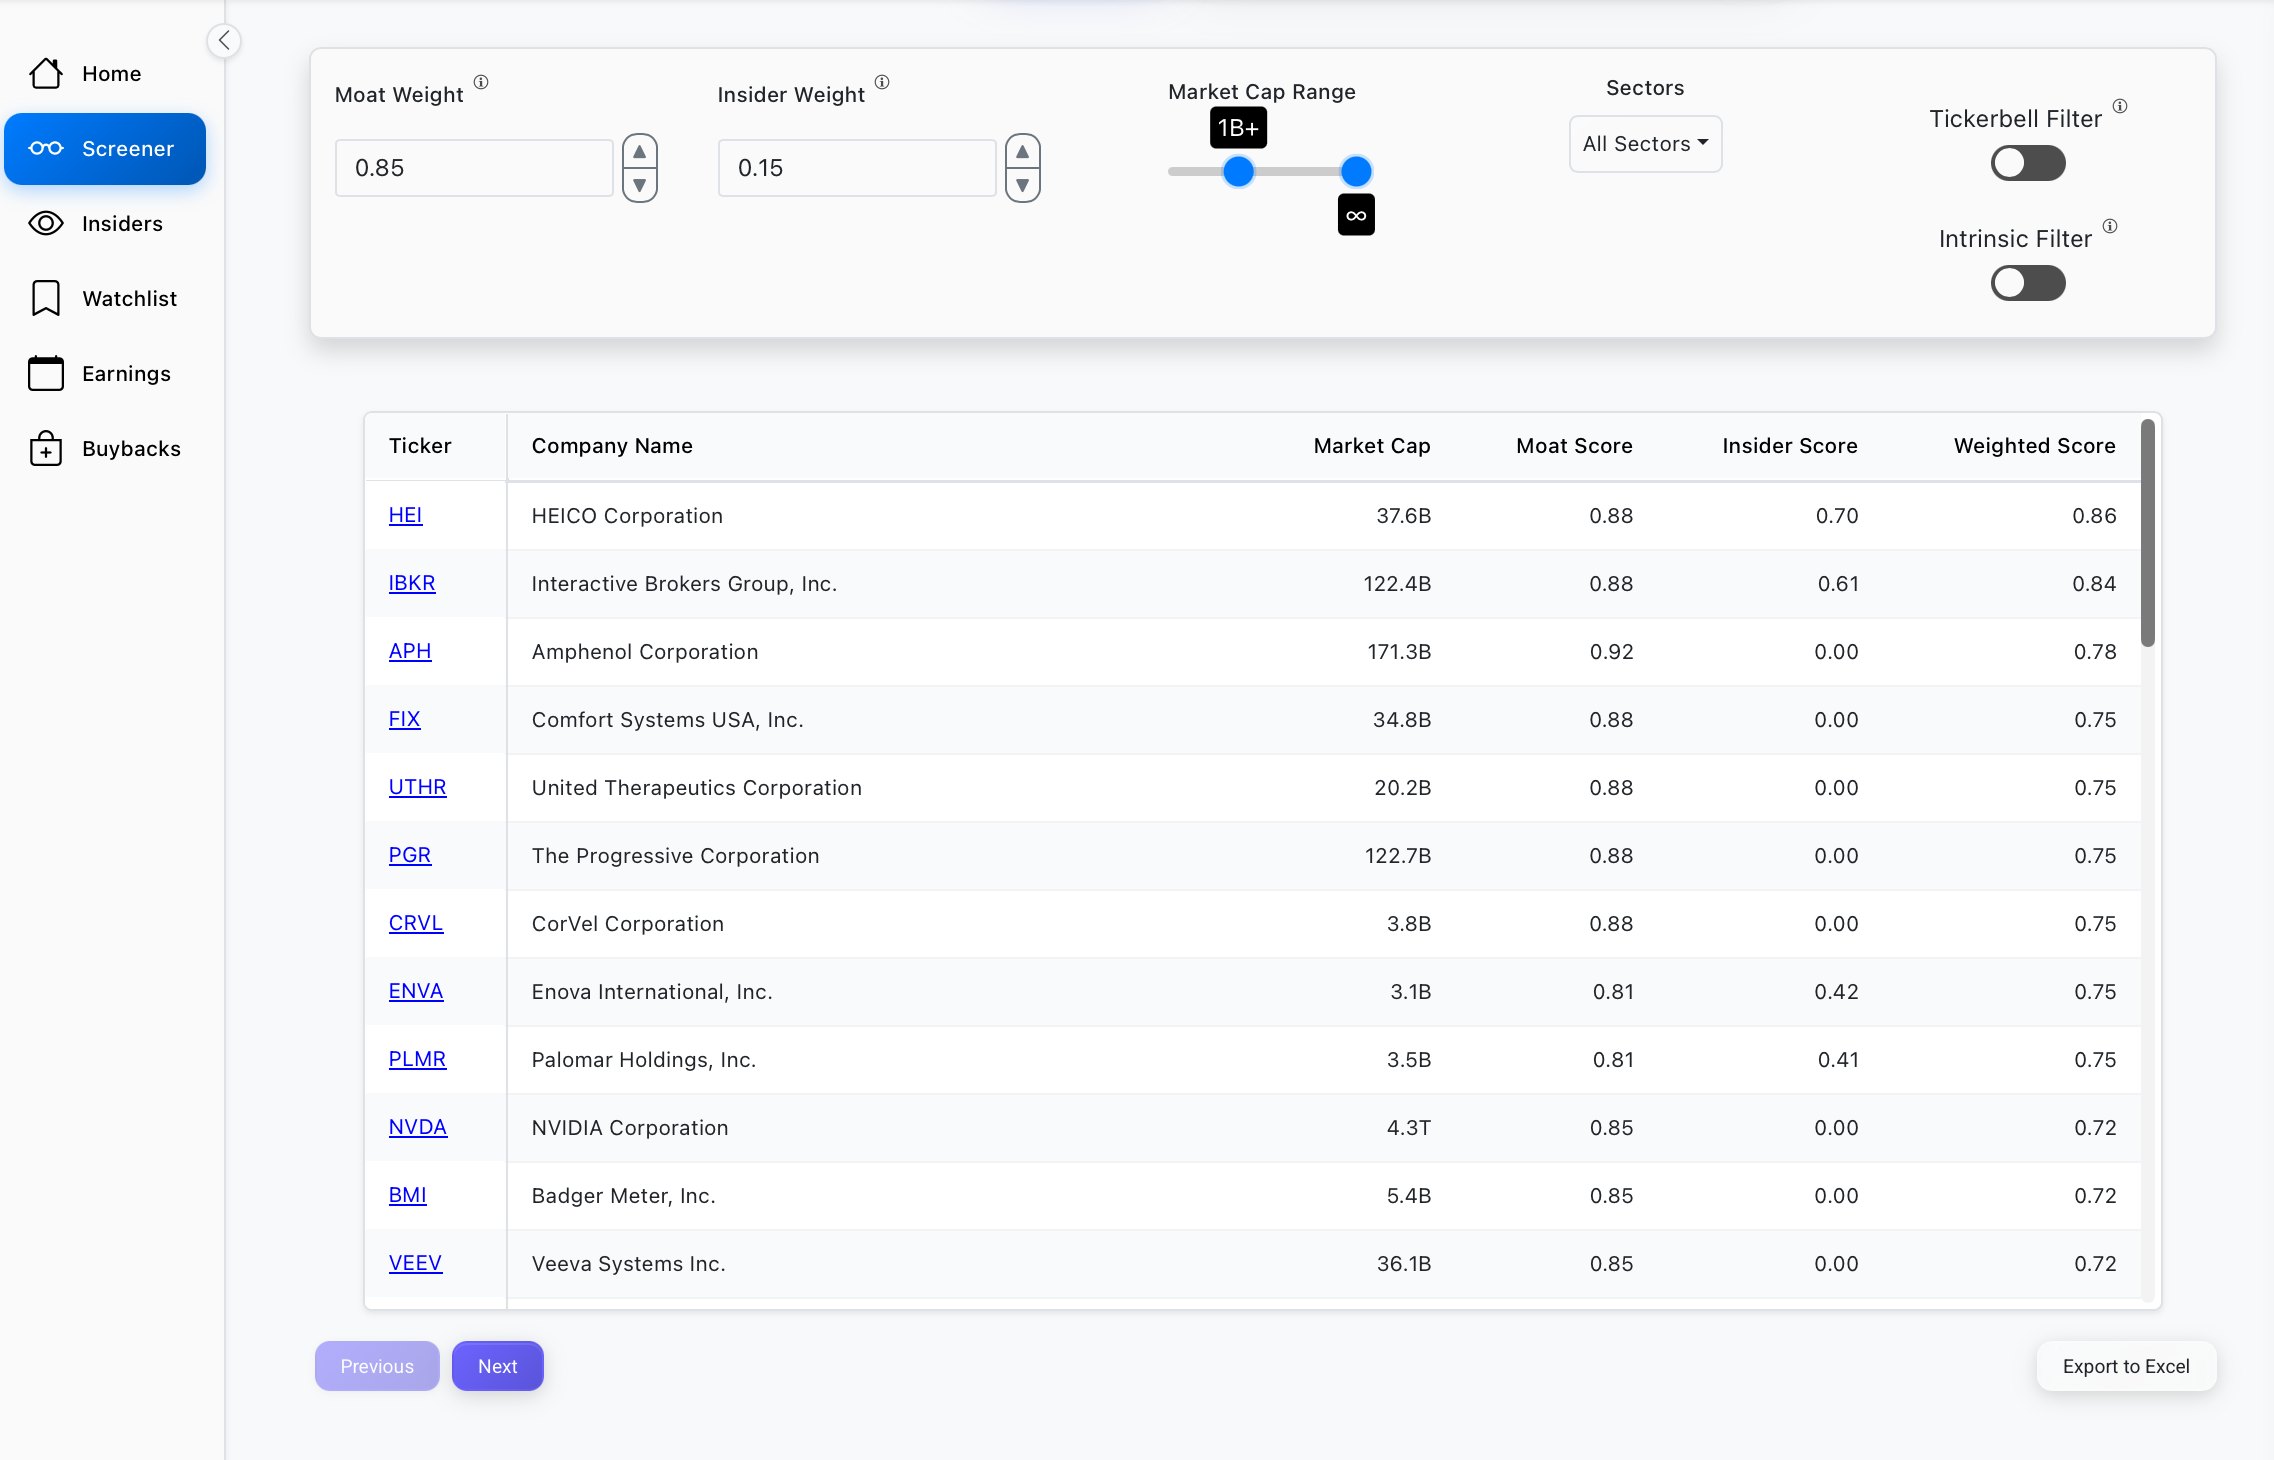Click the Tickerbell Filter info icon
The image size is (2274, 1460).
[2121, 107]
